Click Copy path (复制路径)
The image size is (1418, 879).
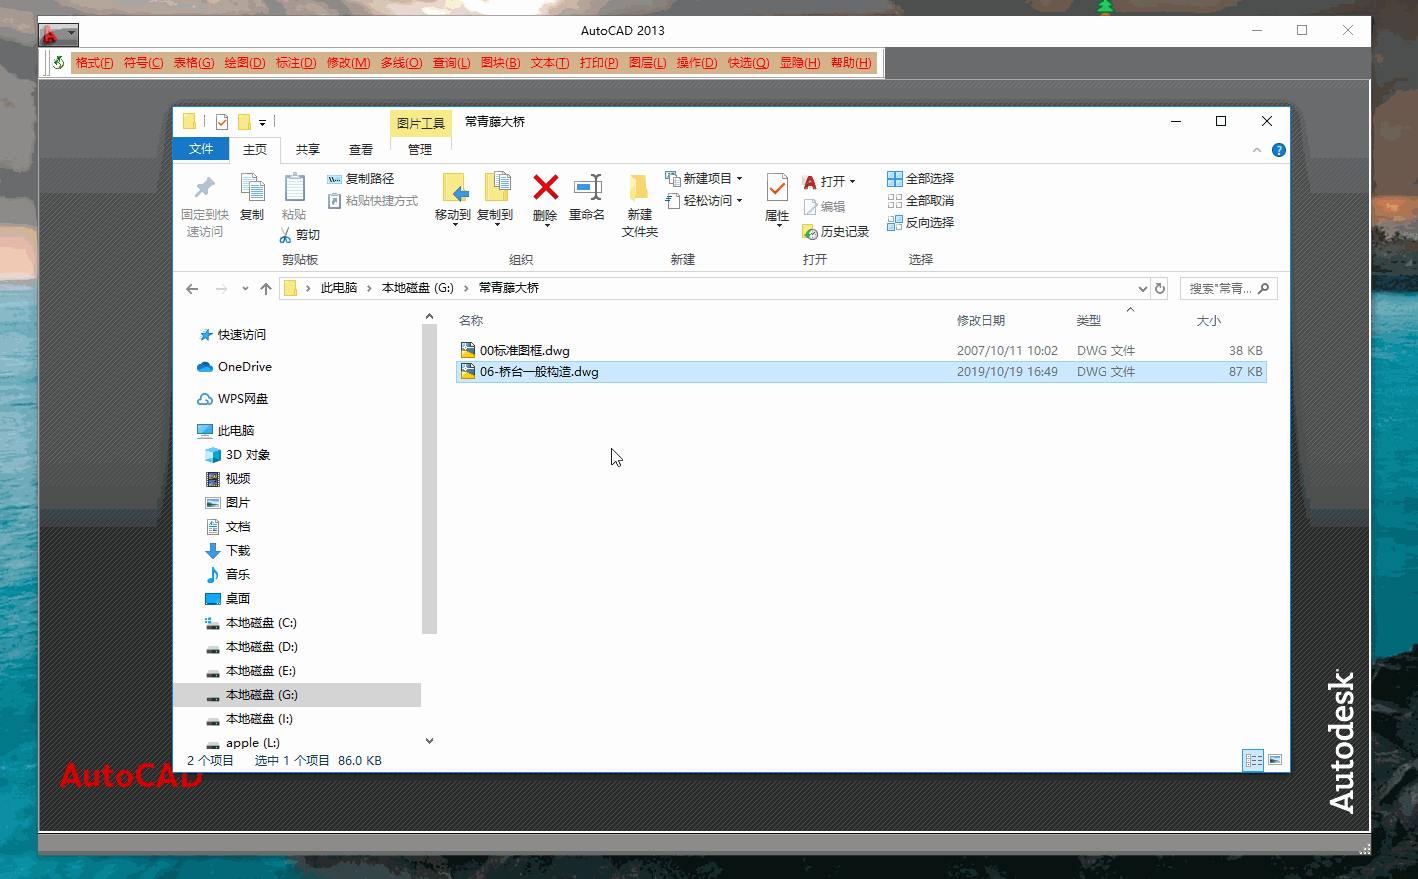(361, 179)
